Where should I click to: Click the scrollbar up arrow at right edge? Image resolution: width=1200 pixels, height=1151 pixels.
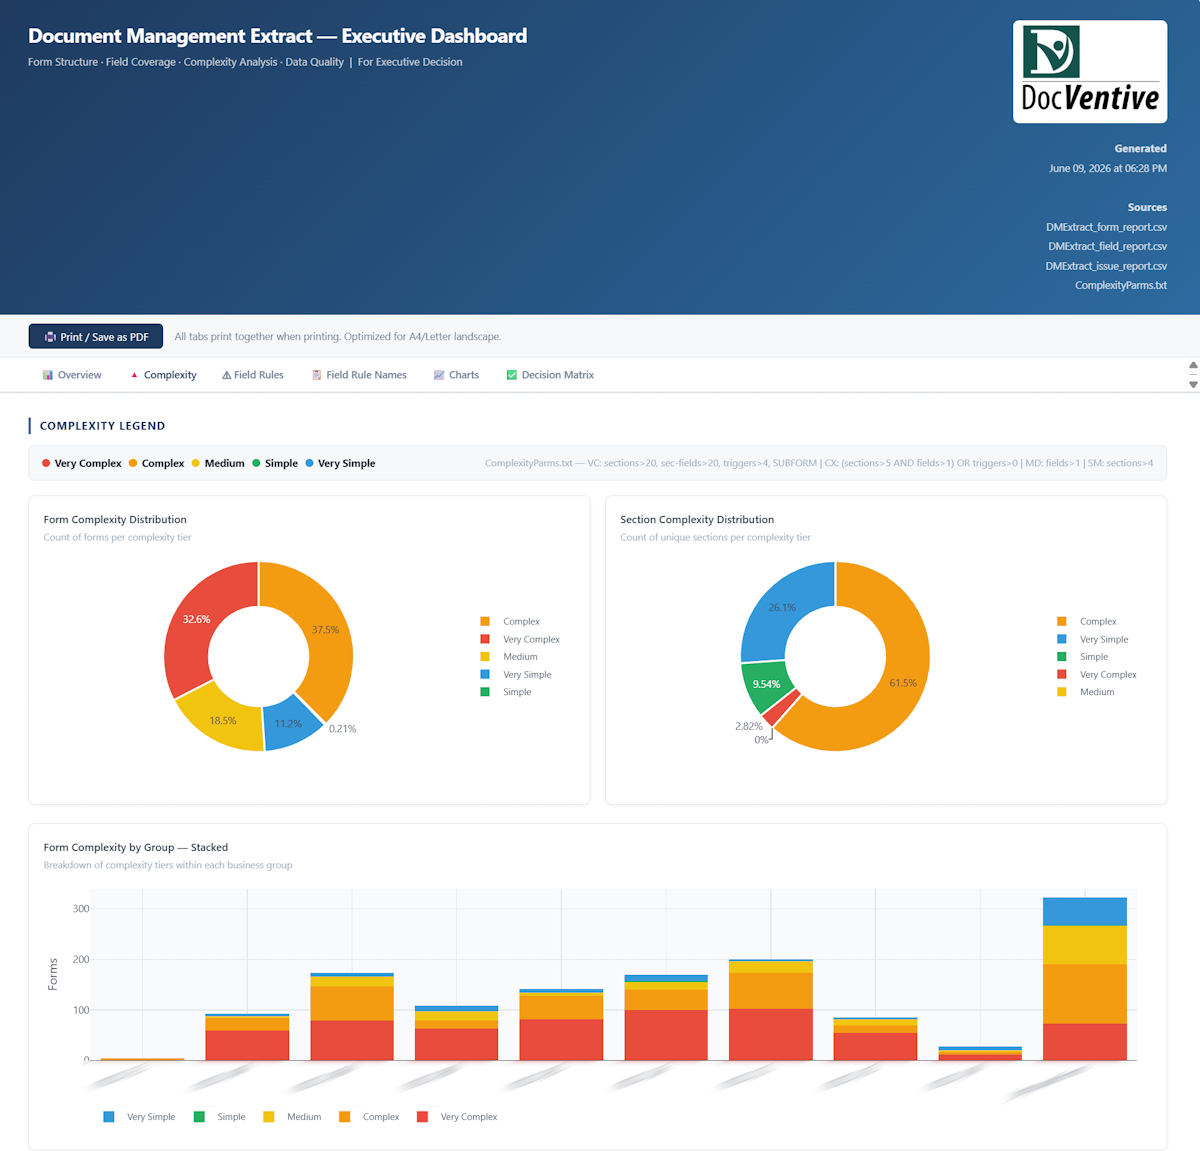(1193, 365)
